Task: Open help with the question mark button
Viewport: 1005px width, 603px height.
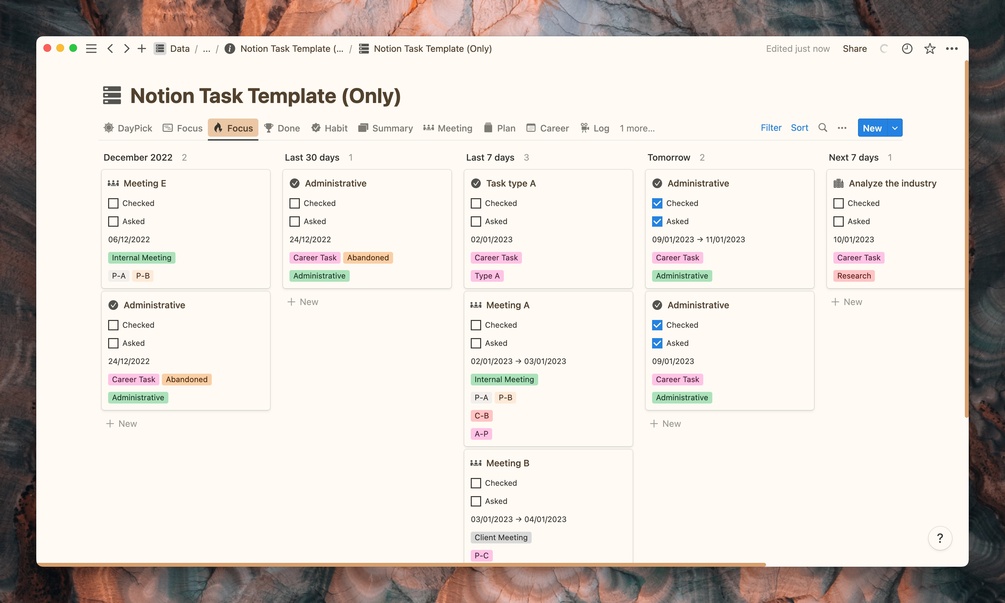Action: coord(940,538)
